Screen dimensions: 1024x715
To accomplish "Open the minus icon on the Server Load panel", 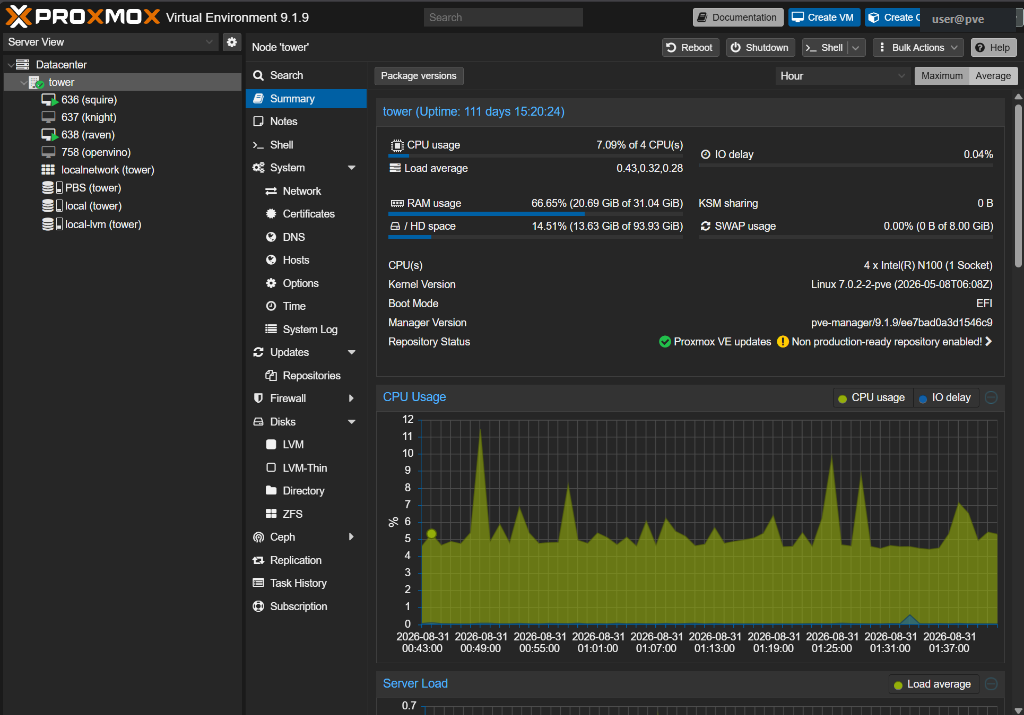I will [x=991, y=684].
